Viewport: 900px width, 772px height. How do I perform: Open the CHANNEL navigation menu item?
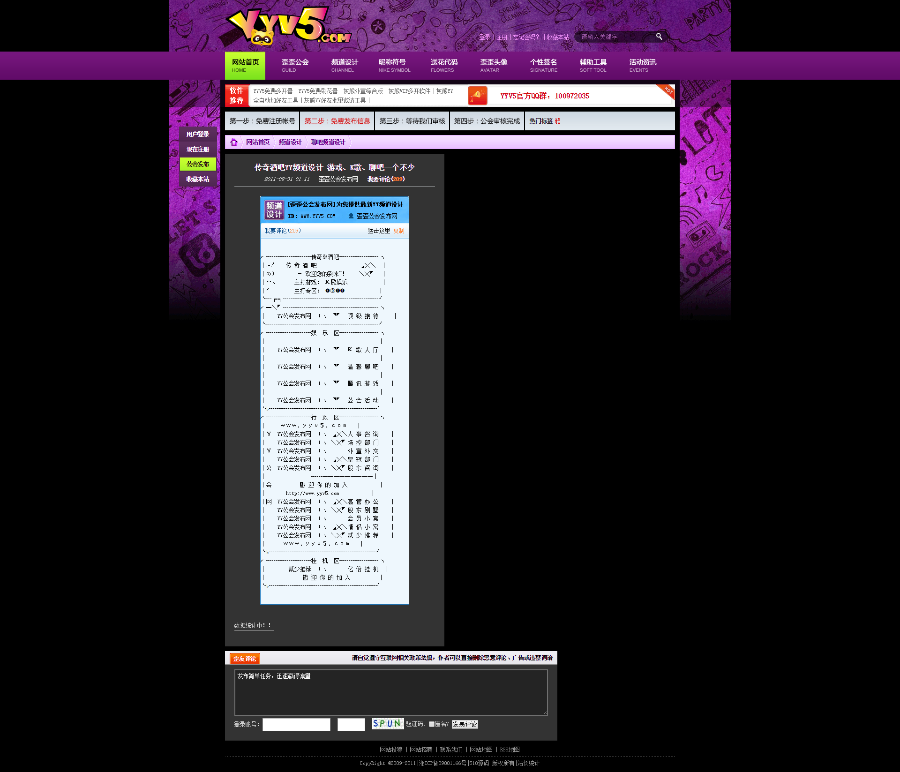pos(344,65)
